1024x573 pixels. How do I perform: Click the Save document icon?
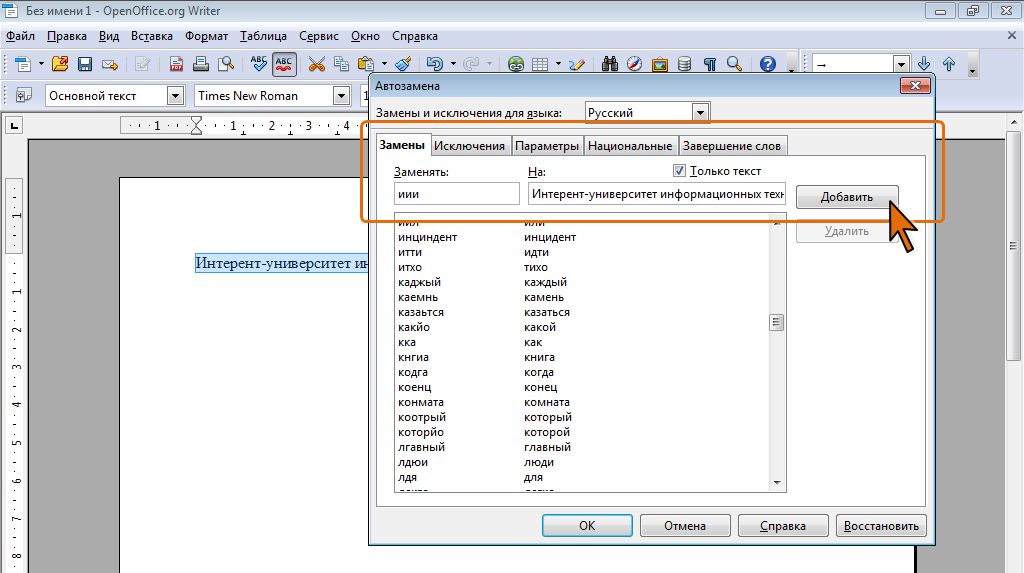(85, 64)
